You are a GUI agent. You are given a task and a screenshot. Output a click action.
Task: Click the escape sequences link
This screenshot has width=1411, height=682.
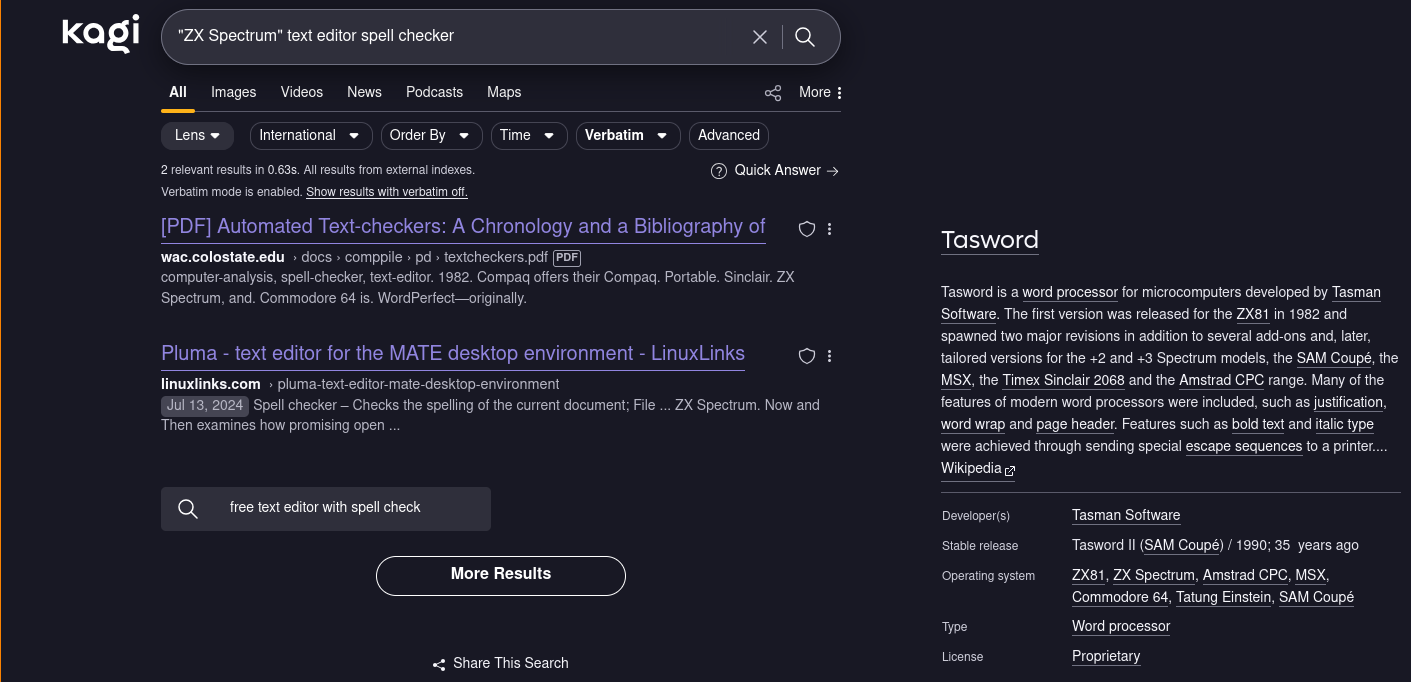tap(1244, 447)
